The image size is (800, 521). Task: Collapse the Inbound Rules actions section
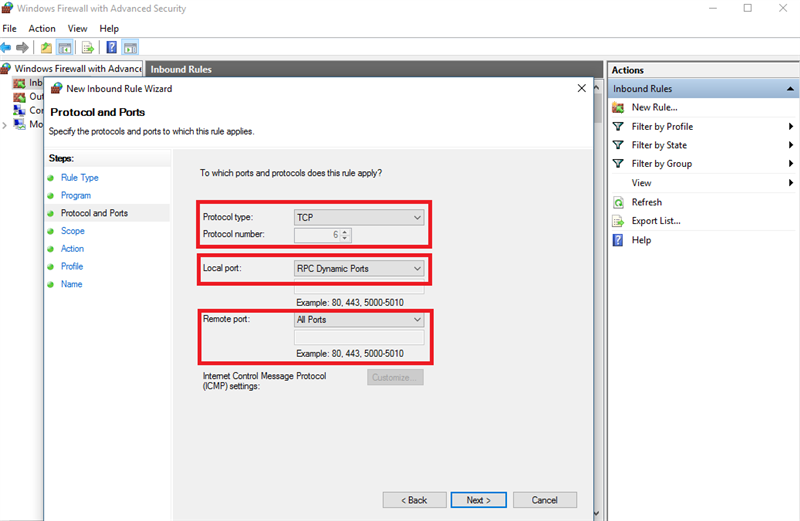[x=790, y=89]
